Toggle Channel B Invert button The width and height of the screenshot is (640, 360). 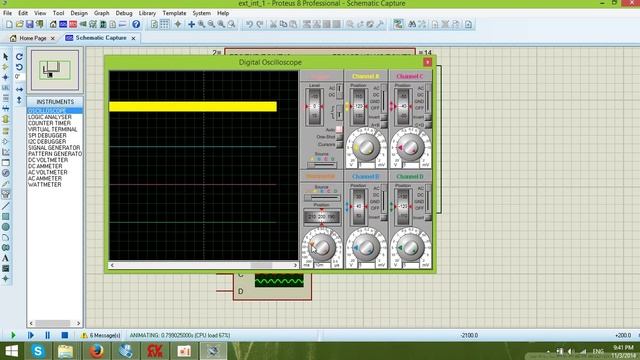point(384,118)
